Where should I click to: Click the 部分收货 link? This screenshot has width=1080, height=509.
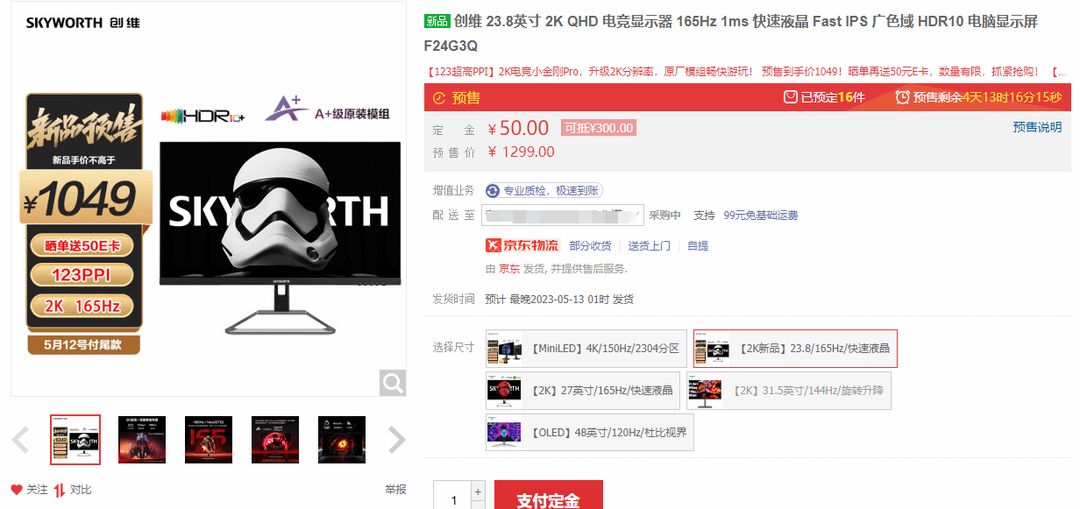pyautogui.click(x=590, y=246)
